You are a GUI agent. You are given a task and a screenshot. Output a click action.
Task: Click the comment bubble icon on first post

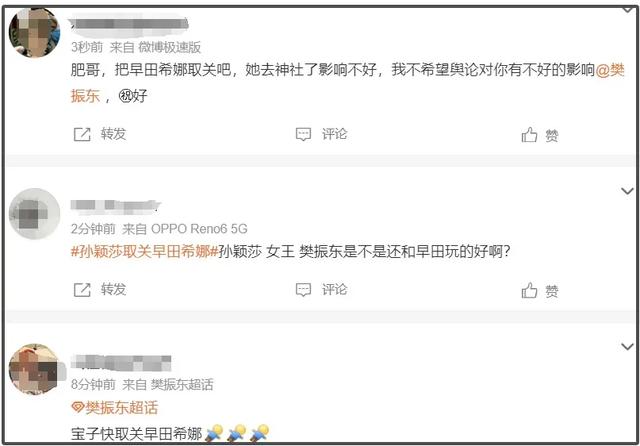pos(303,134)
